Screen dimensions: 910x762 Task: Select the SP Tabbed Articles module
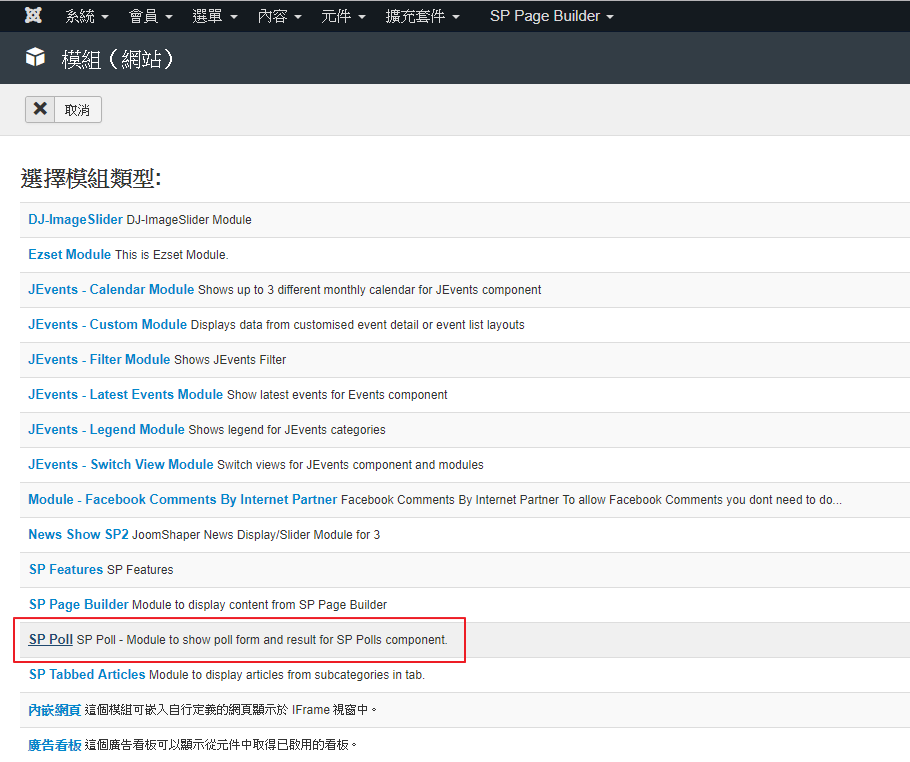[87, 675]
